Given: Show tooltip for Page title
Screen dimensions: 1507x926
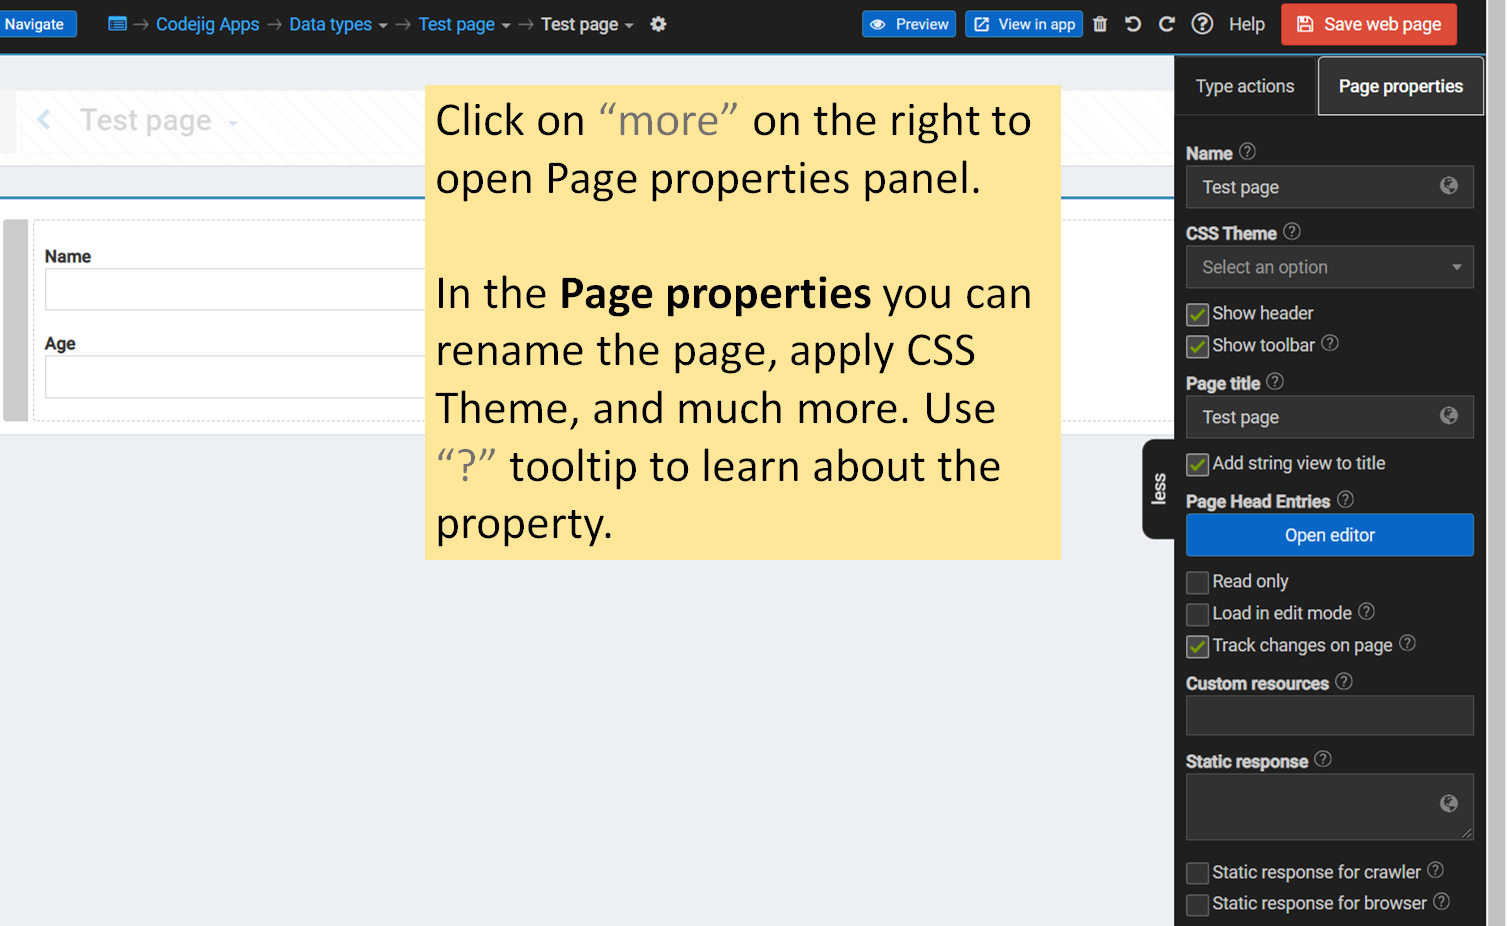Looking at the screenshot, I should (x=1274, y=382).
